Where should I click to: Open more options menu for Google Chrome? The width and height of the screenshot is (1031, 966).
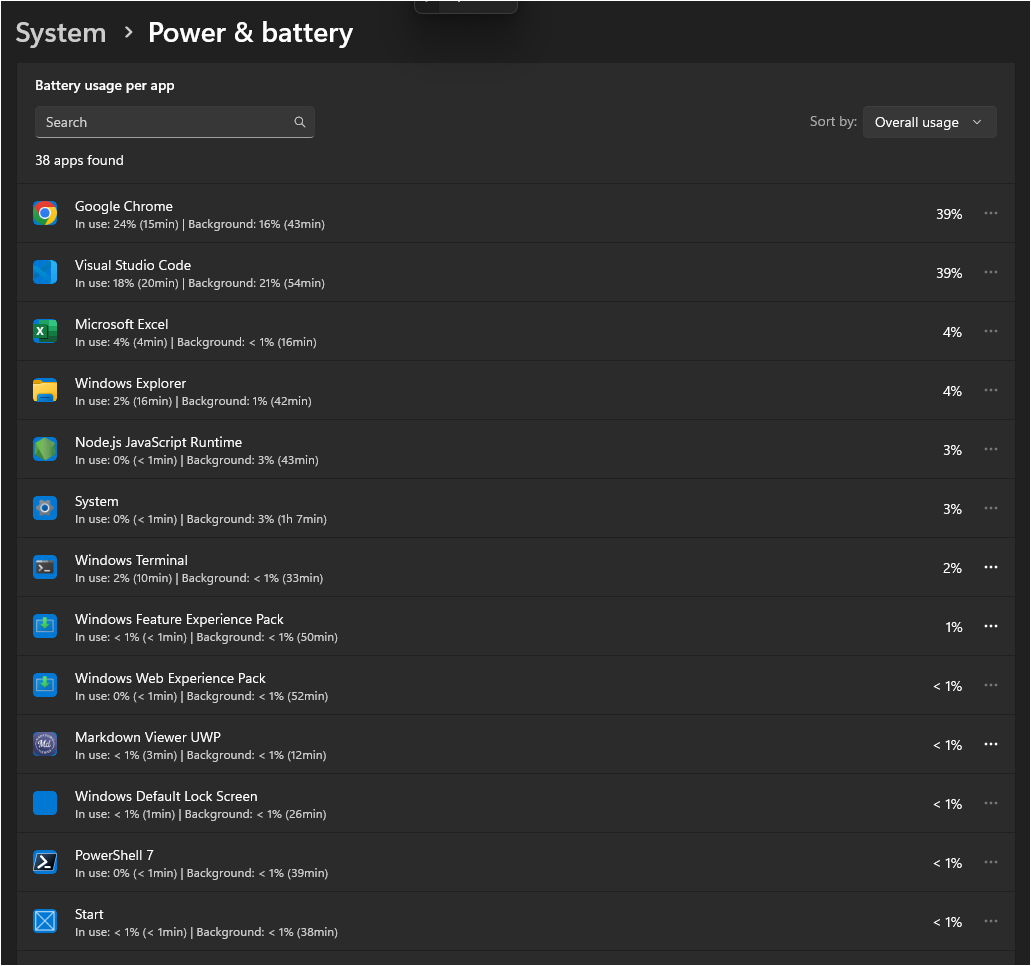click(990, 213)
